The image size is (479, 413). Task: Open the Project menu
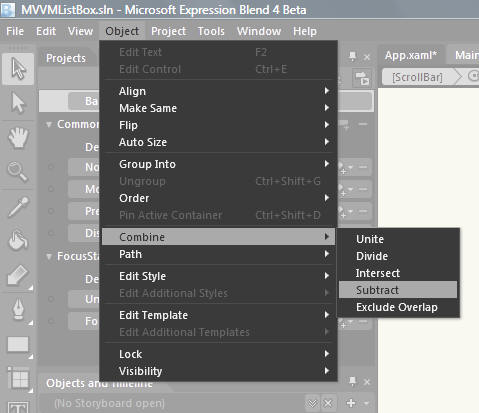coord(168,31)
